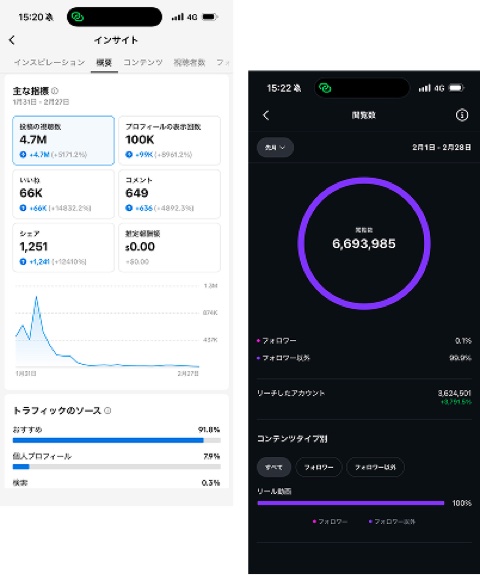The width and height of the screenshot is (480, 575).
Task: Open the period dropdown pill on the 閲覧数 screen
Action: (275, 147)
